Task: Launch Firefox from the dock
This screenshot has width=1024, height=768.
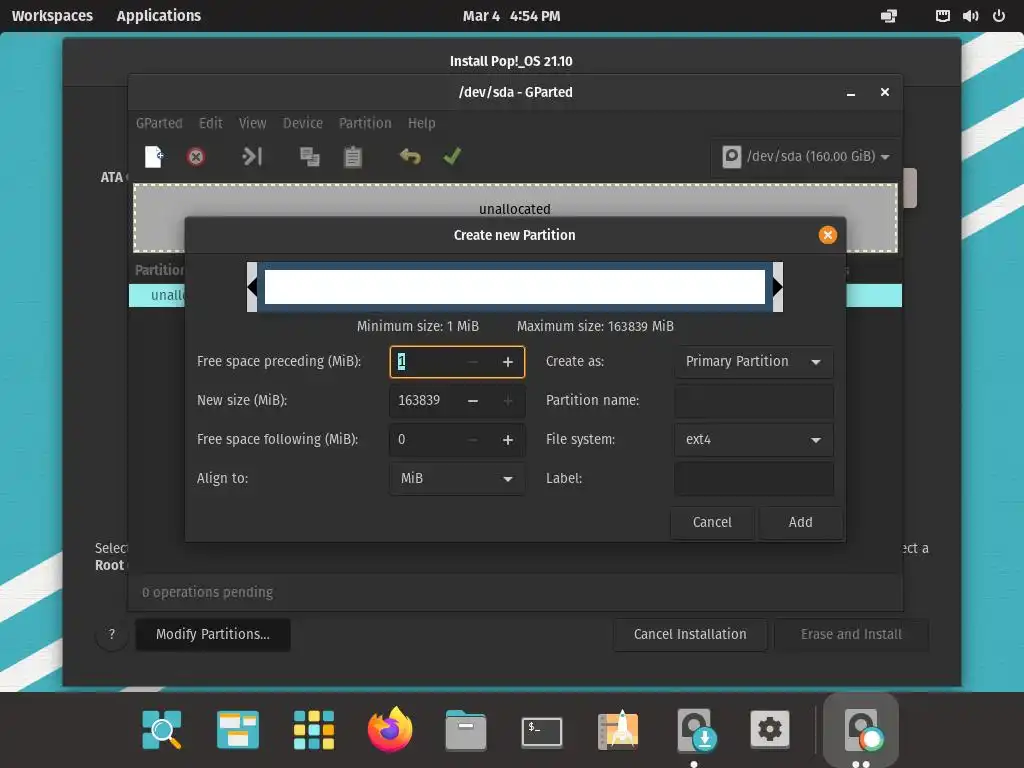Action: click(390, 729)
